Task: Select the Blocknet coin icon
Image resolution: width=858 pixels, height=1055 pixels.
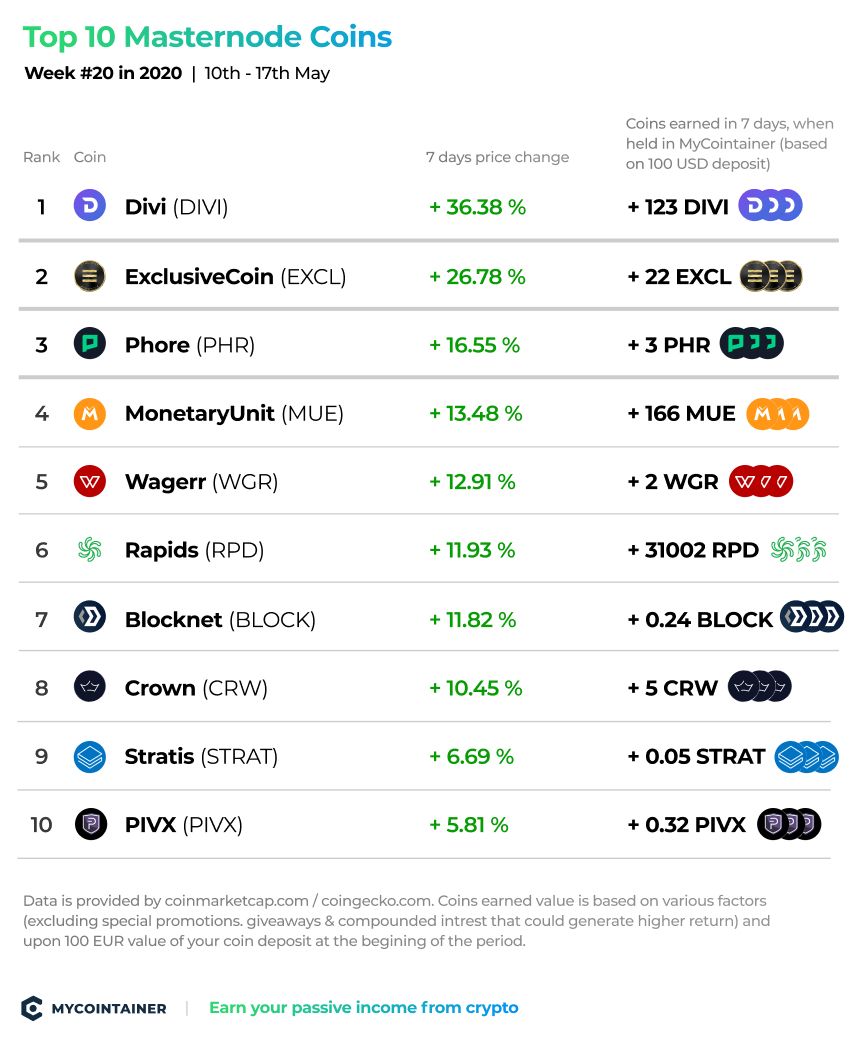Action: coord(90,617)
